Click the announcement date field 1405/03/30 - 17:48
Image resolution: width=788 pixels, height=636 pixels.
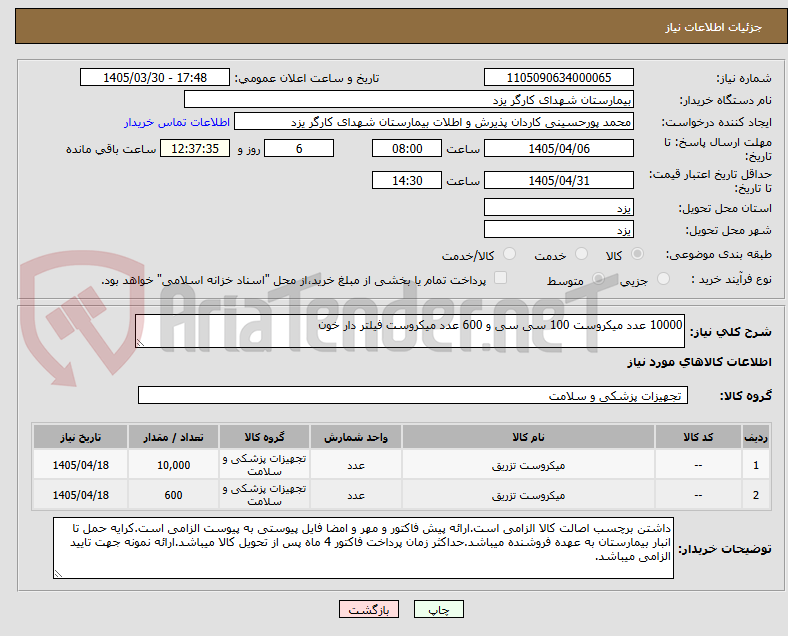click(x=155, y=77)
